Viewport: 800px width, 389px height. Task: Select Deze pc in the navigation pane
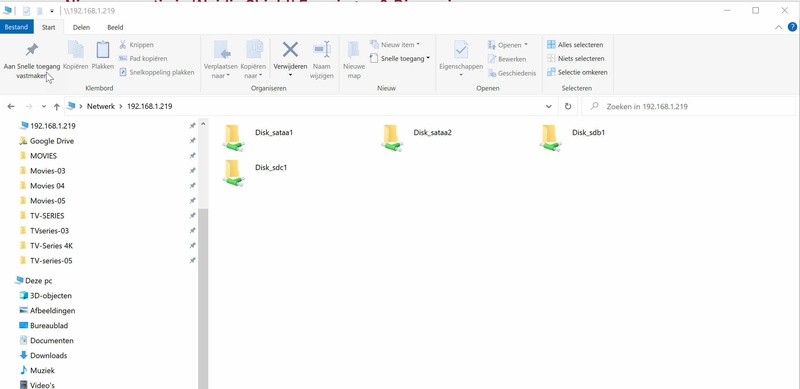(x=38, y=280)
